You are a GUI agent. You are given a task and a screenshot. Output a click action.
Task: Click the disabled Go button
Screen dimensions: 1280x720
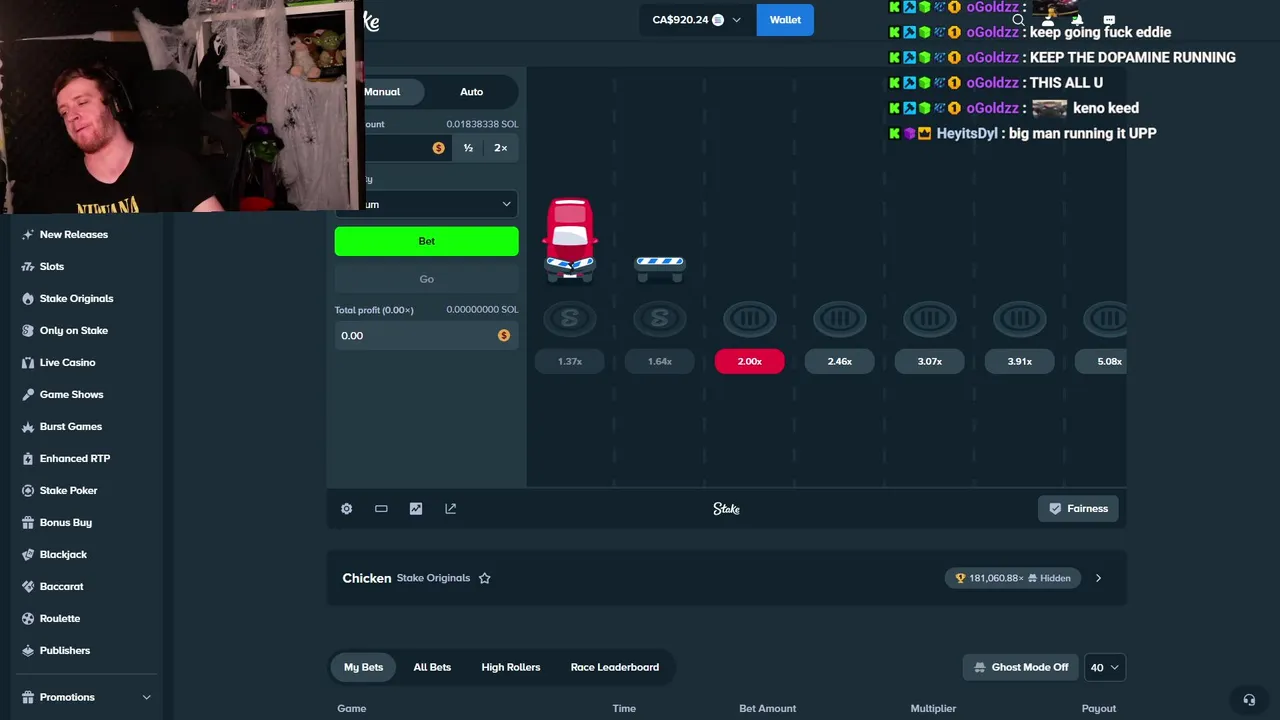(427, 279)
